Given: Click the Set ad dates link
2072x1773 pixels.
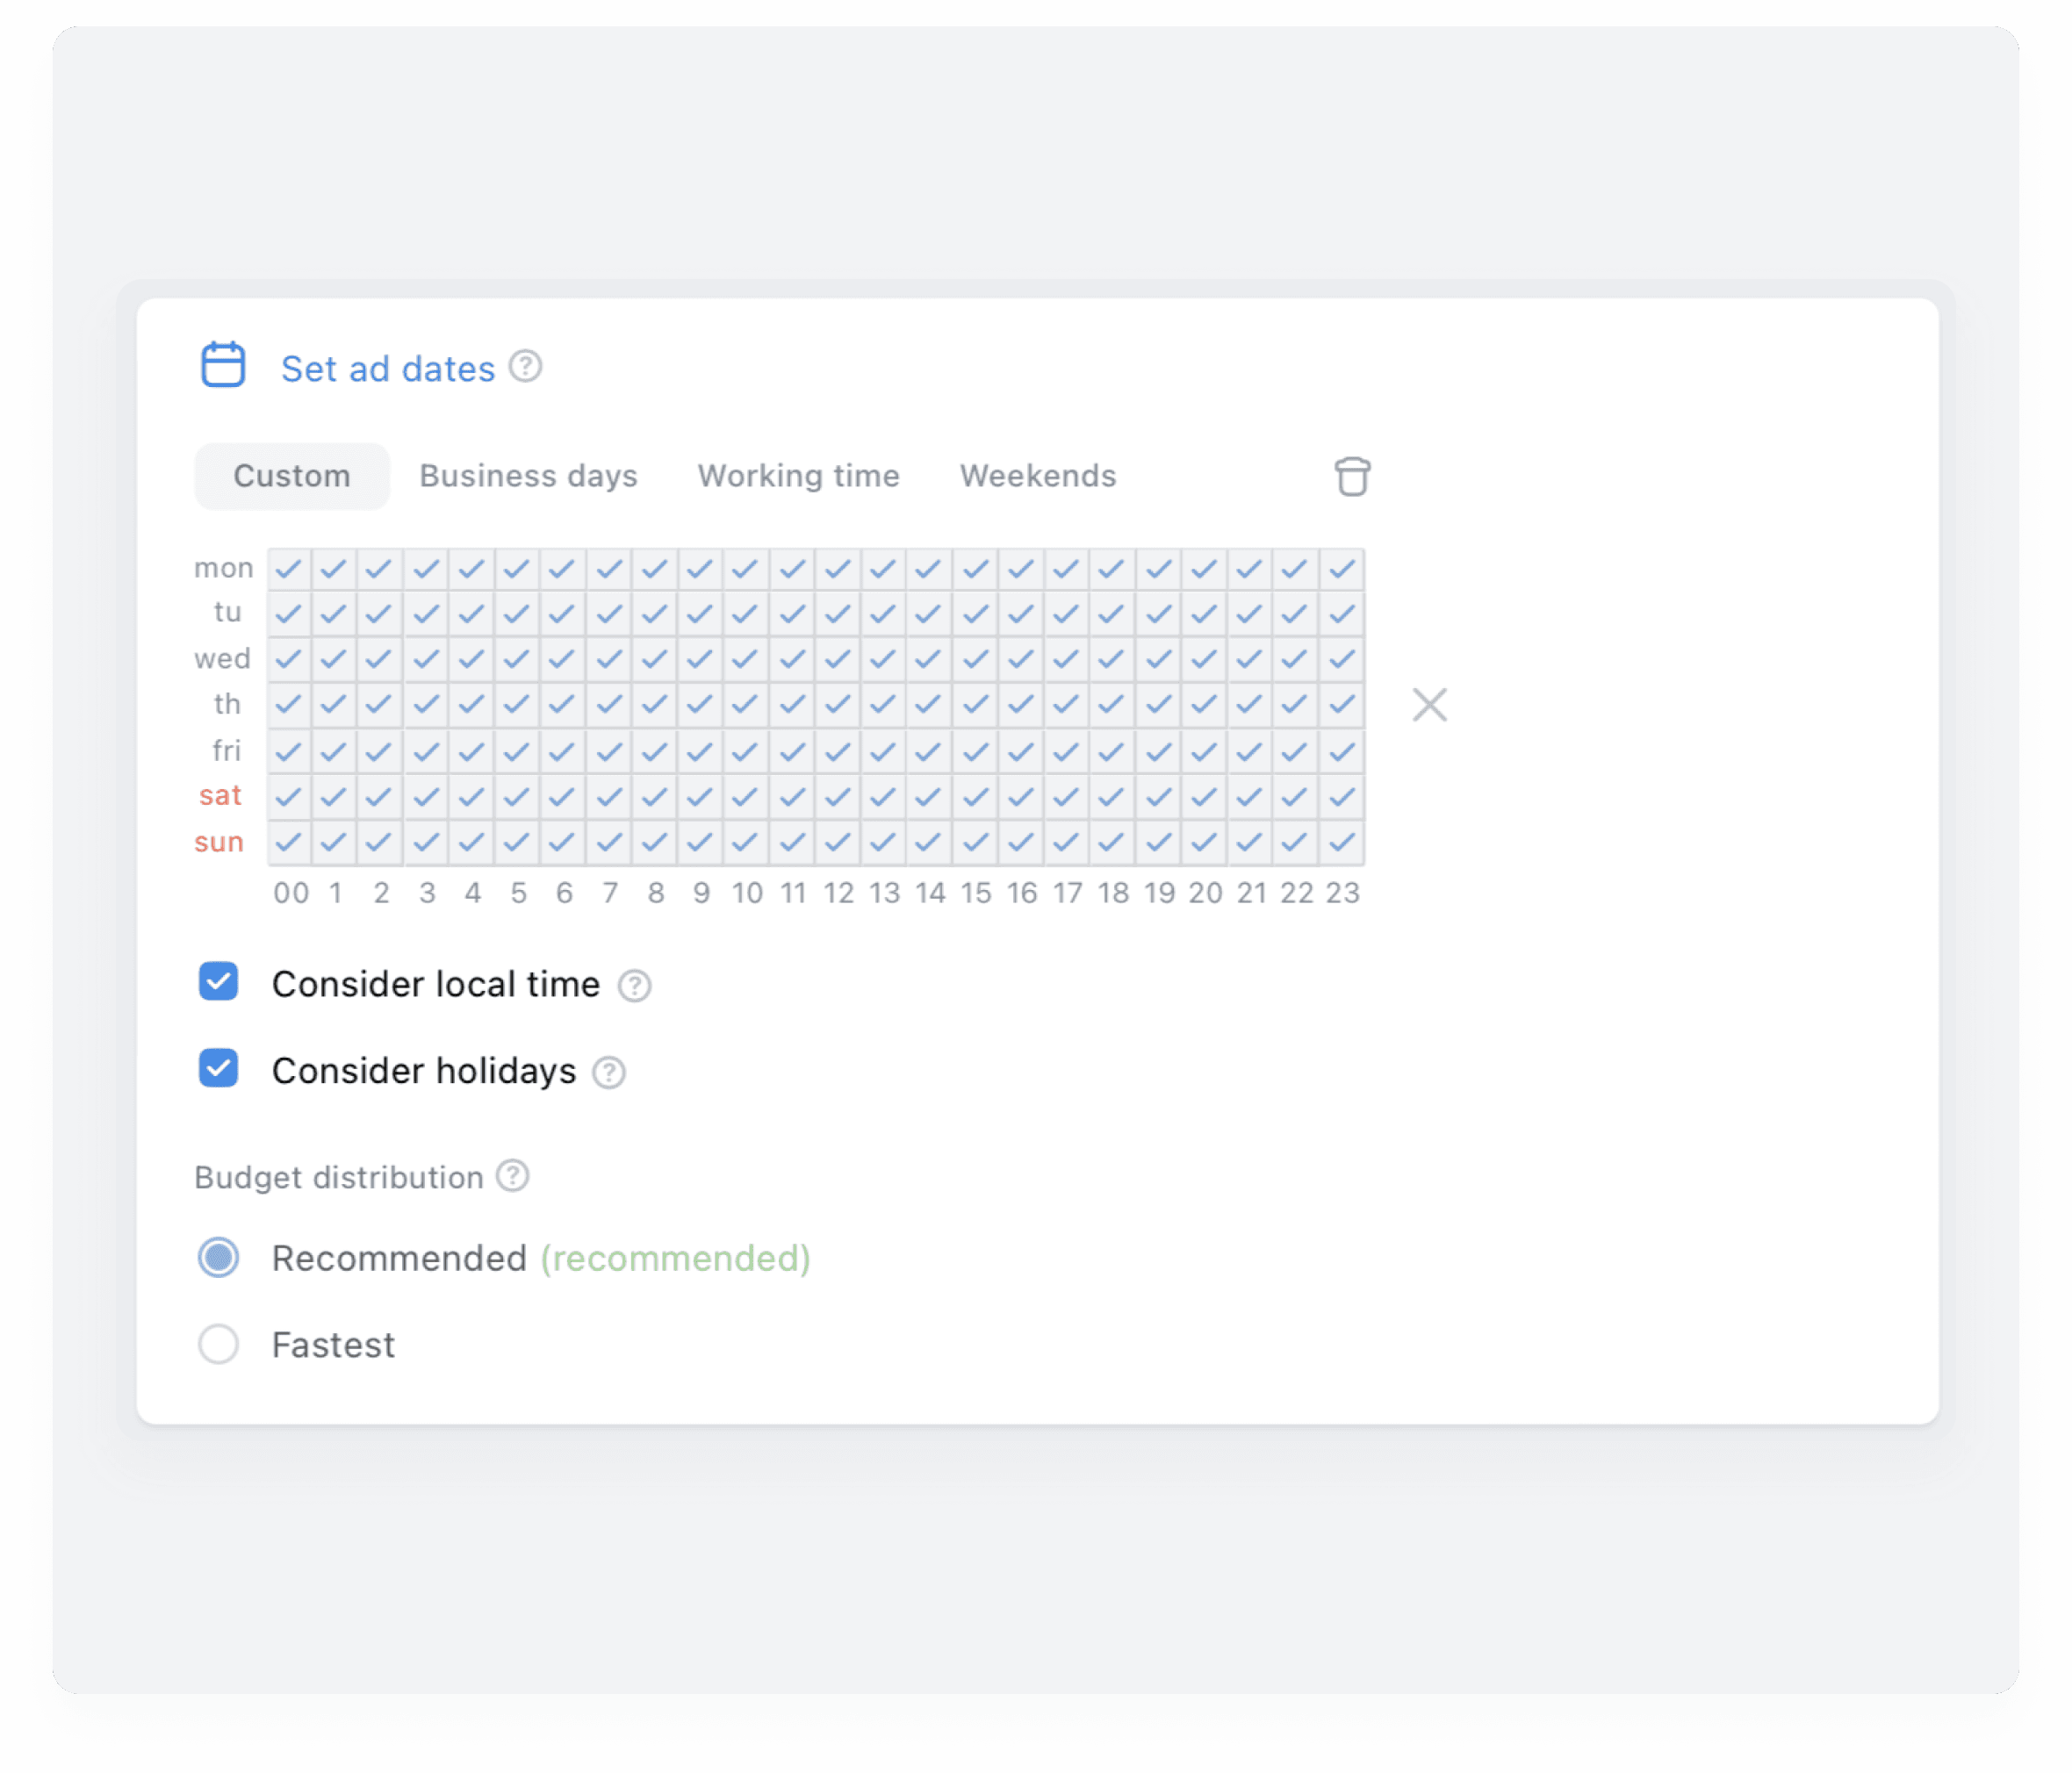Looking at the screenshot, I should (388, 369).
